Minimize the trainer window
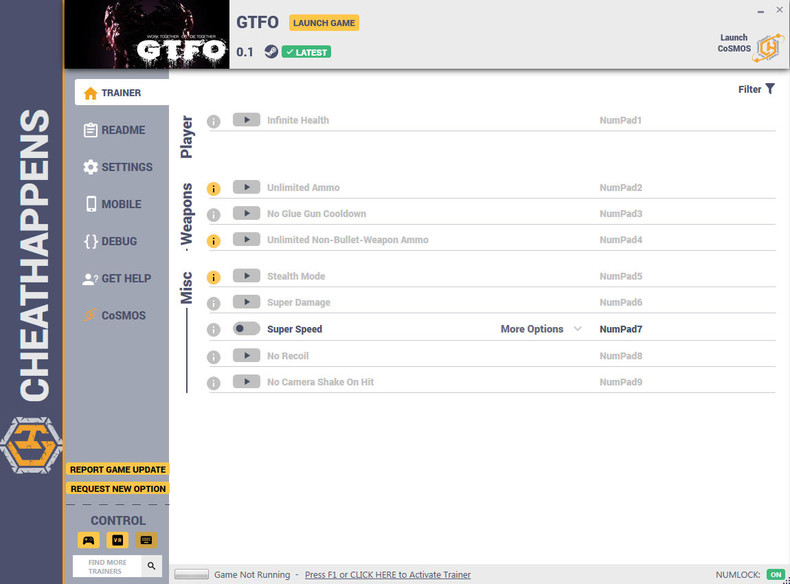This screenshot has height=584, width=790. pos(760,11)
